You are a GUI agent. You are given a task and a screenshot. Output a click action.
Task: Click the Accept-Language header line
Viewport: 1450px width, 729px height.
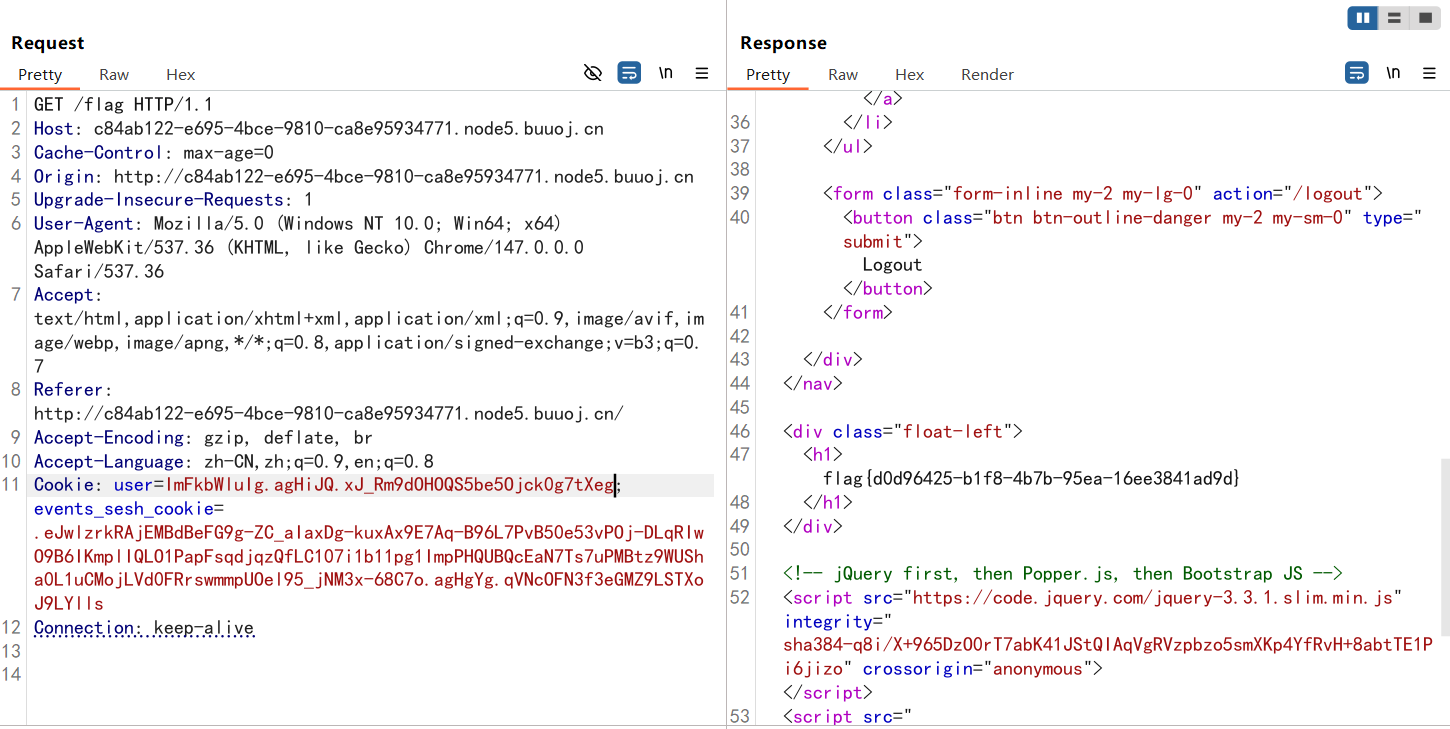click(x=234, y=462)
